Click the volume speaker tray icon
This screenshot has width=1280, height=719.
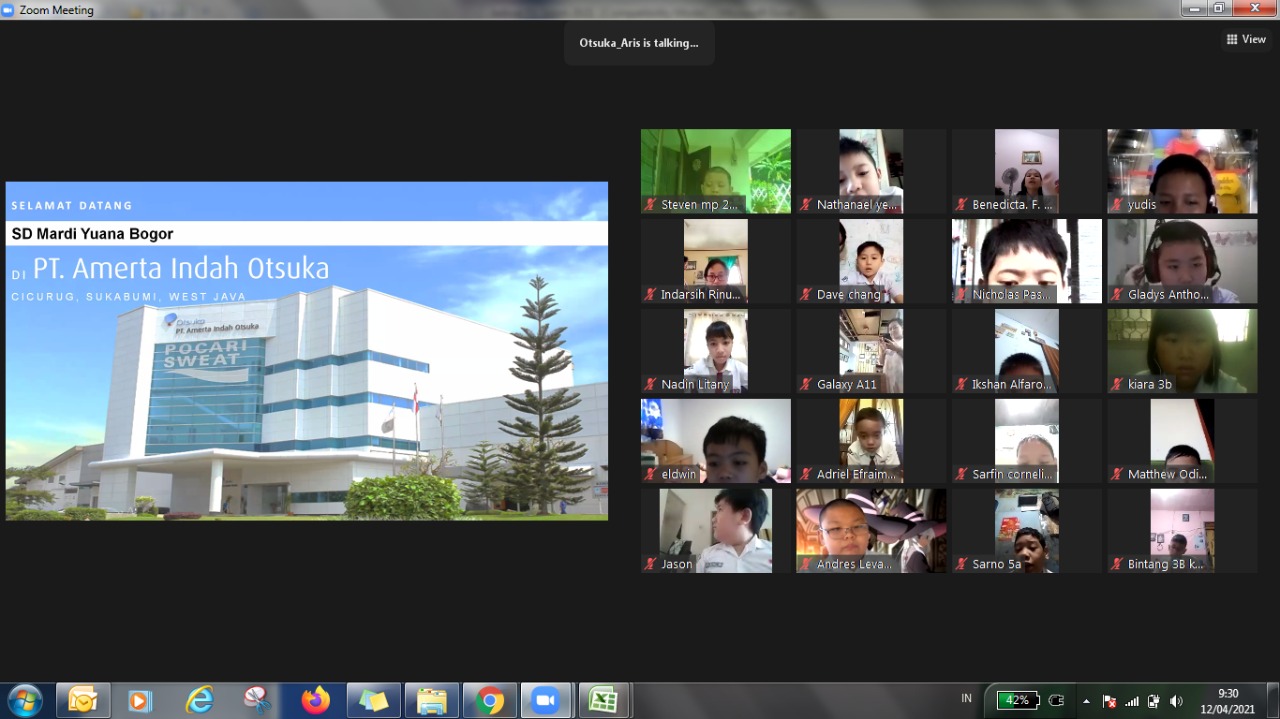click(x=1176, y=701)
